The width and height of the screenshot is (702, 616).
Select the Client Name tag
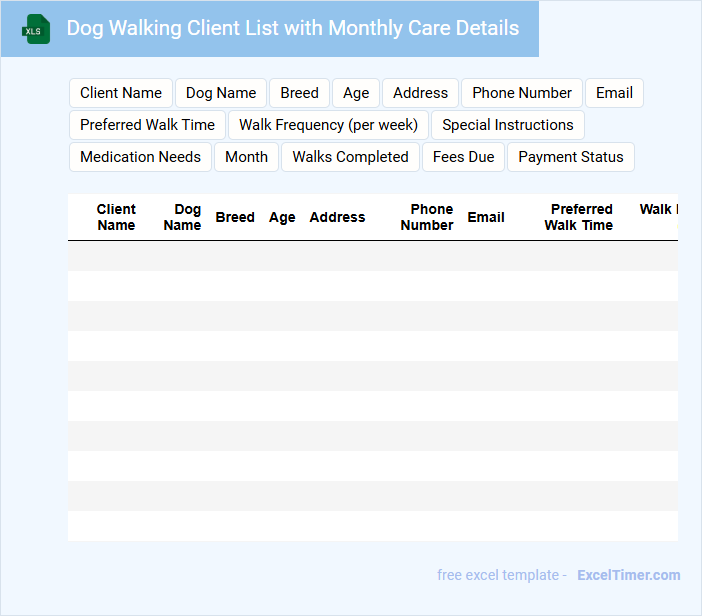pos(121,93)
